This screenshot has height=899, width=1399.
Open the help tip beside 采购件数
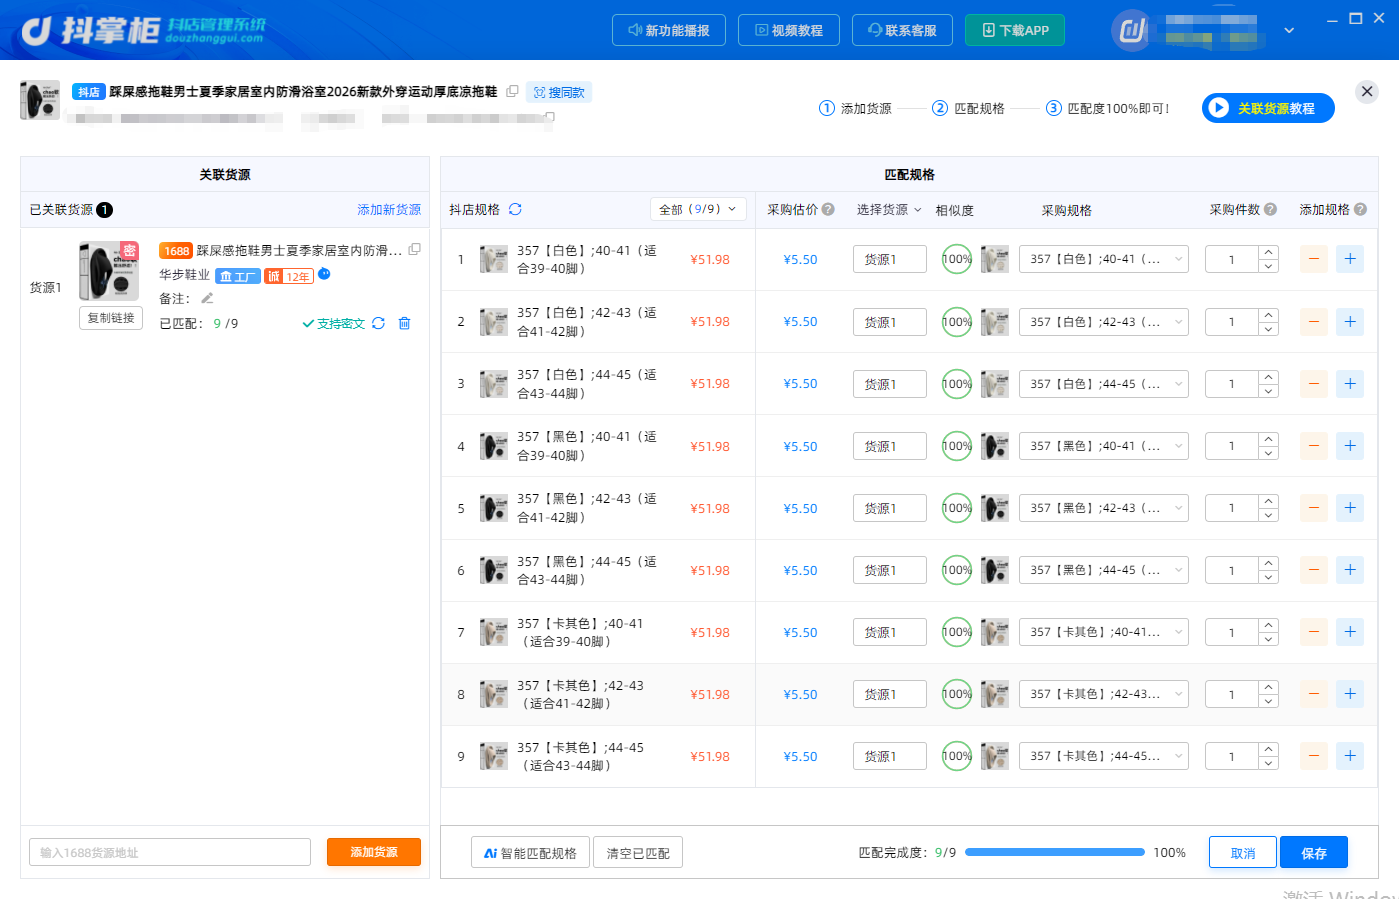pyautogui.click(x=1270, y=209)
